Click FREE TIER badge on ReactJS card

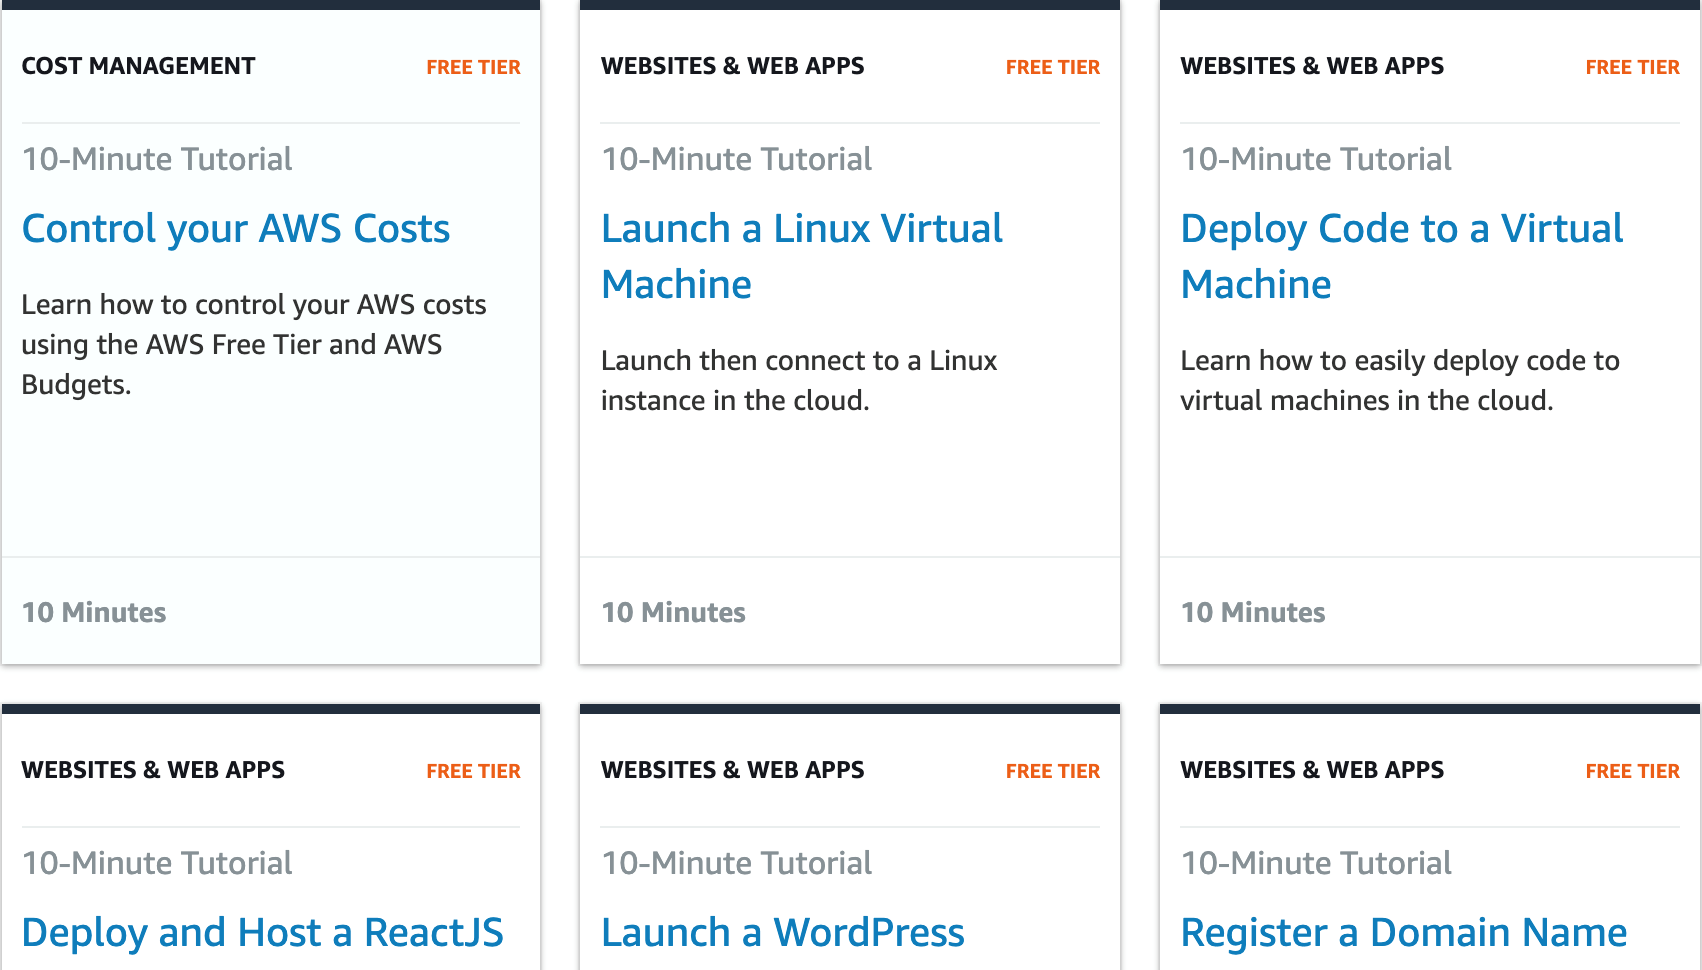(473, 771)
